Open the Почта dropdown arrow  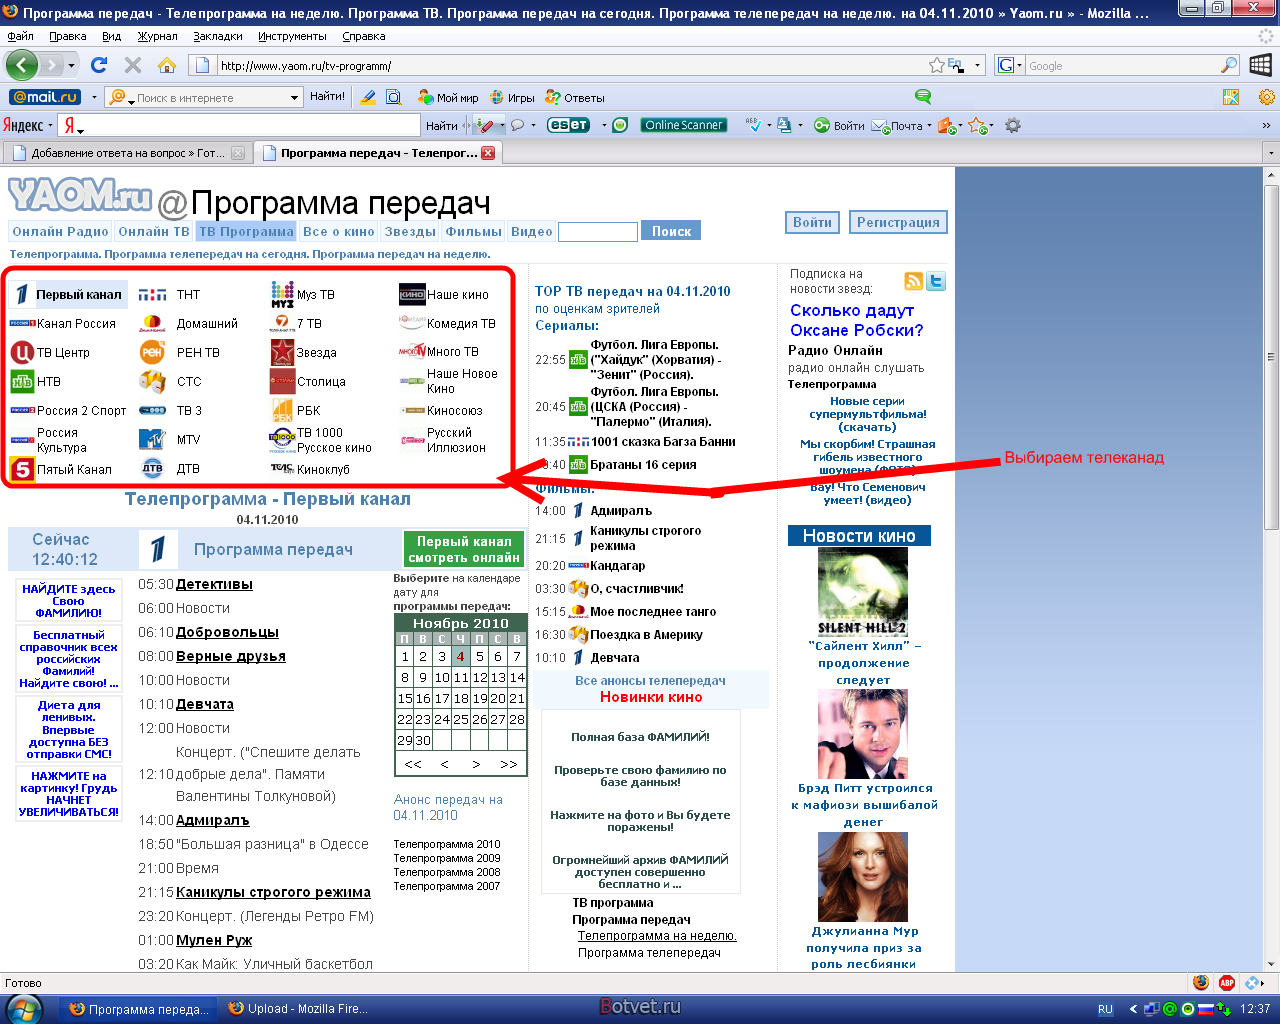click(x=929, y=126)
